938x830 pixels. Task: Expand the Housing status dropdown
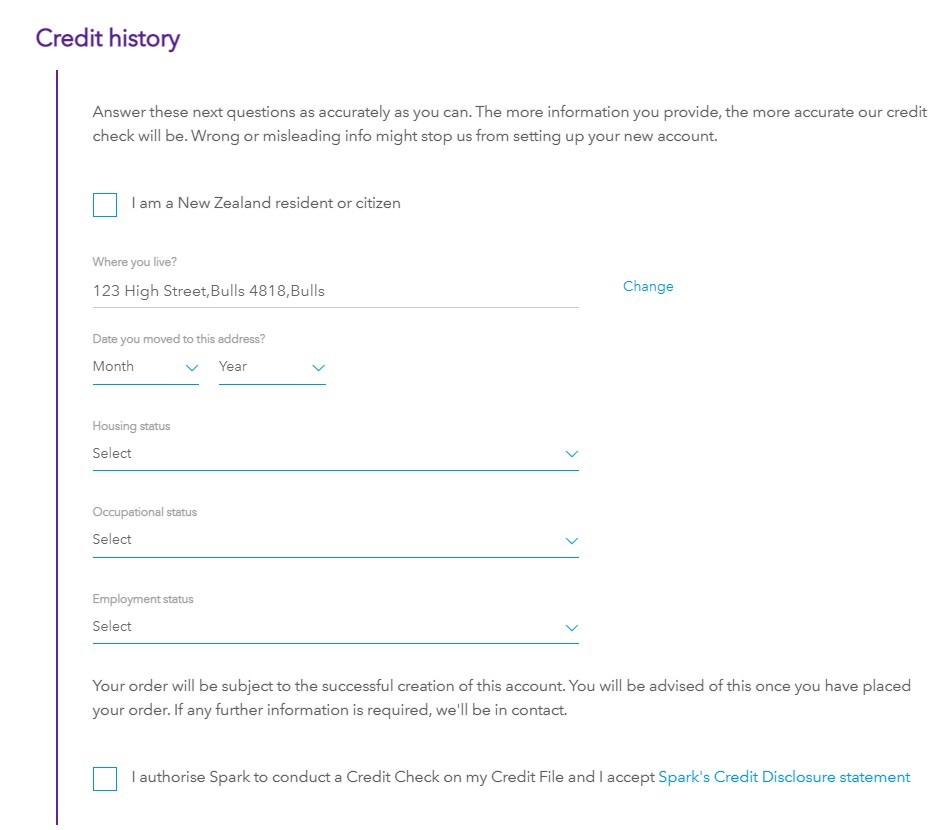tap(335, 454)
